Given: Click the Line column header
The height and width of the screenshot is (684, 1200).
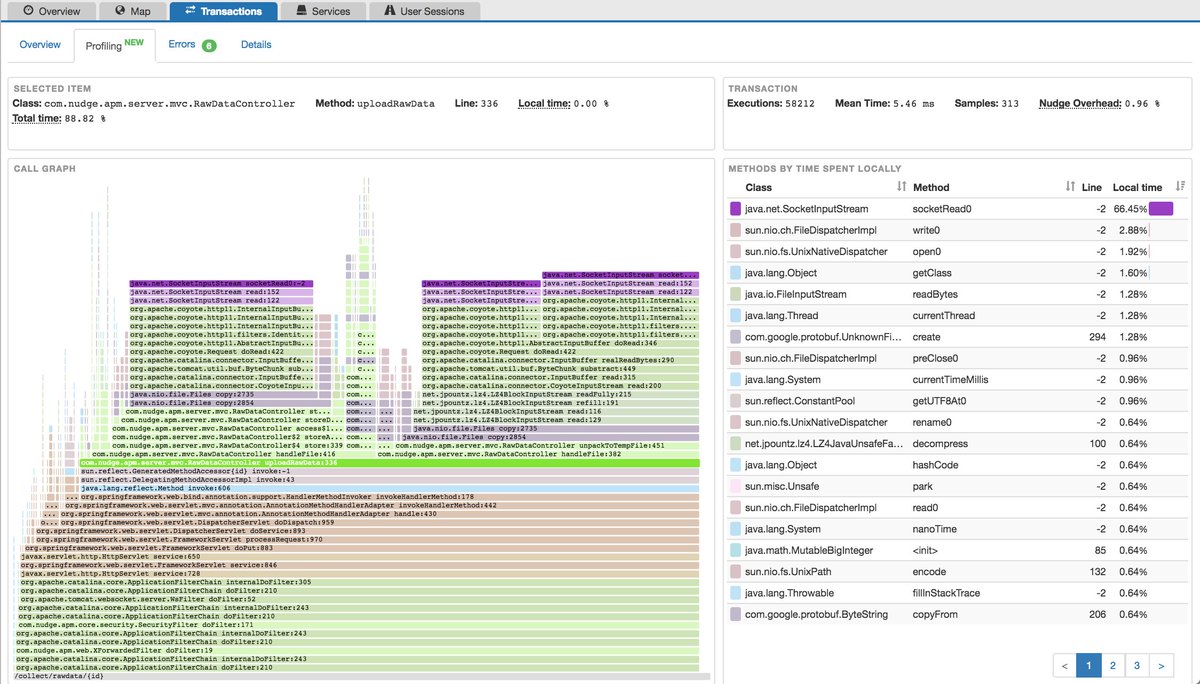Looking at the screenshot, I should pyautogui.click(x=1091, y=187).
